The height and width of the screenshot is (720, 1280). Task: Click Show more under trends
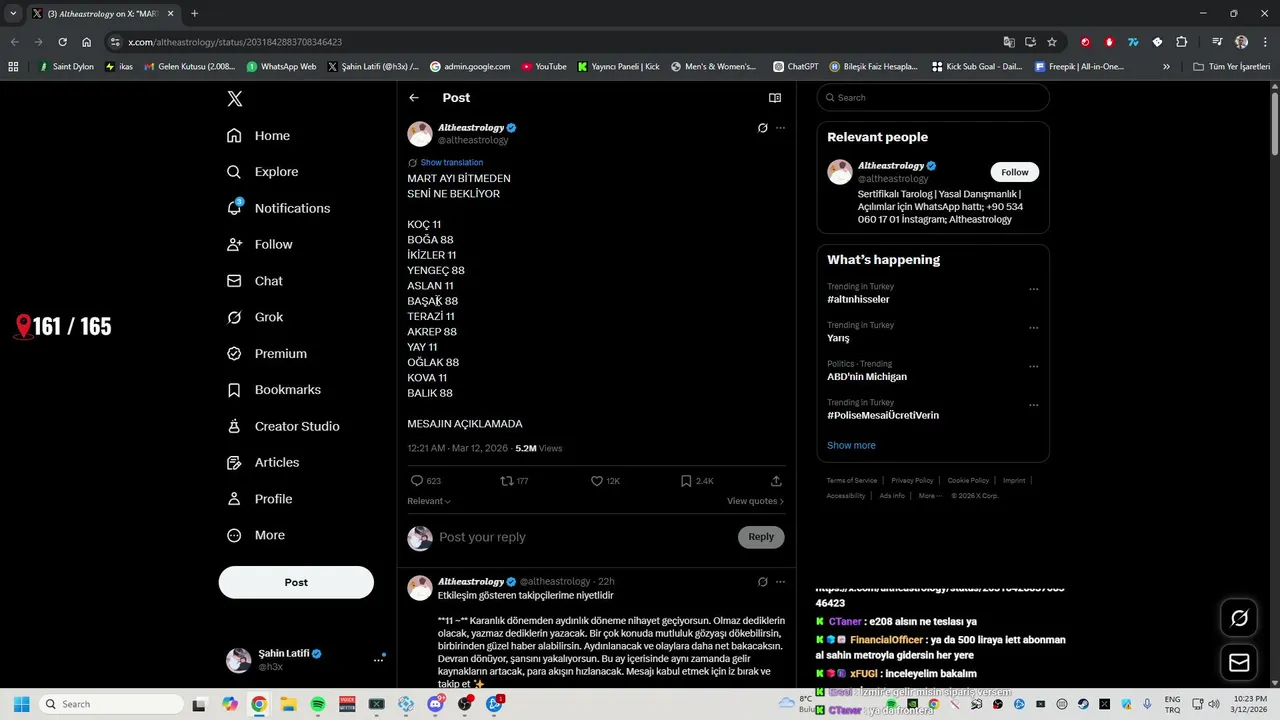coord(851,446)
